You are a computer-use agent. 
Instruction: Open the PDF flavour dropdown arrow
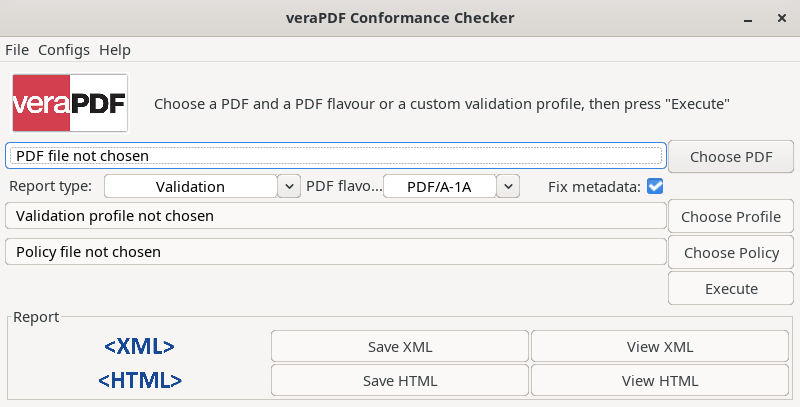[508, 186]
